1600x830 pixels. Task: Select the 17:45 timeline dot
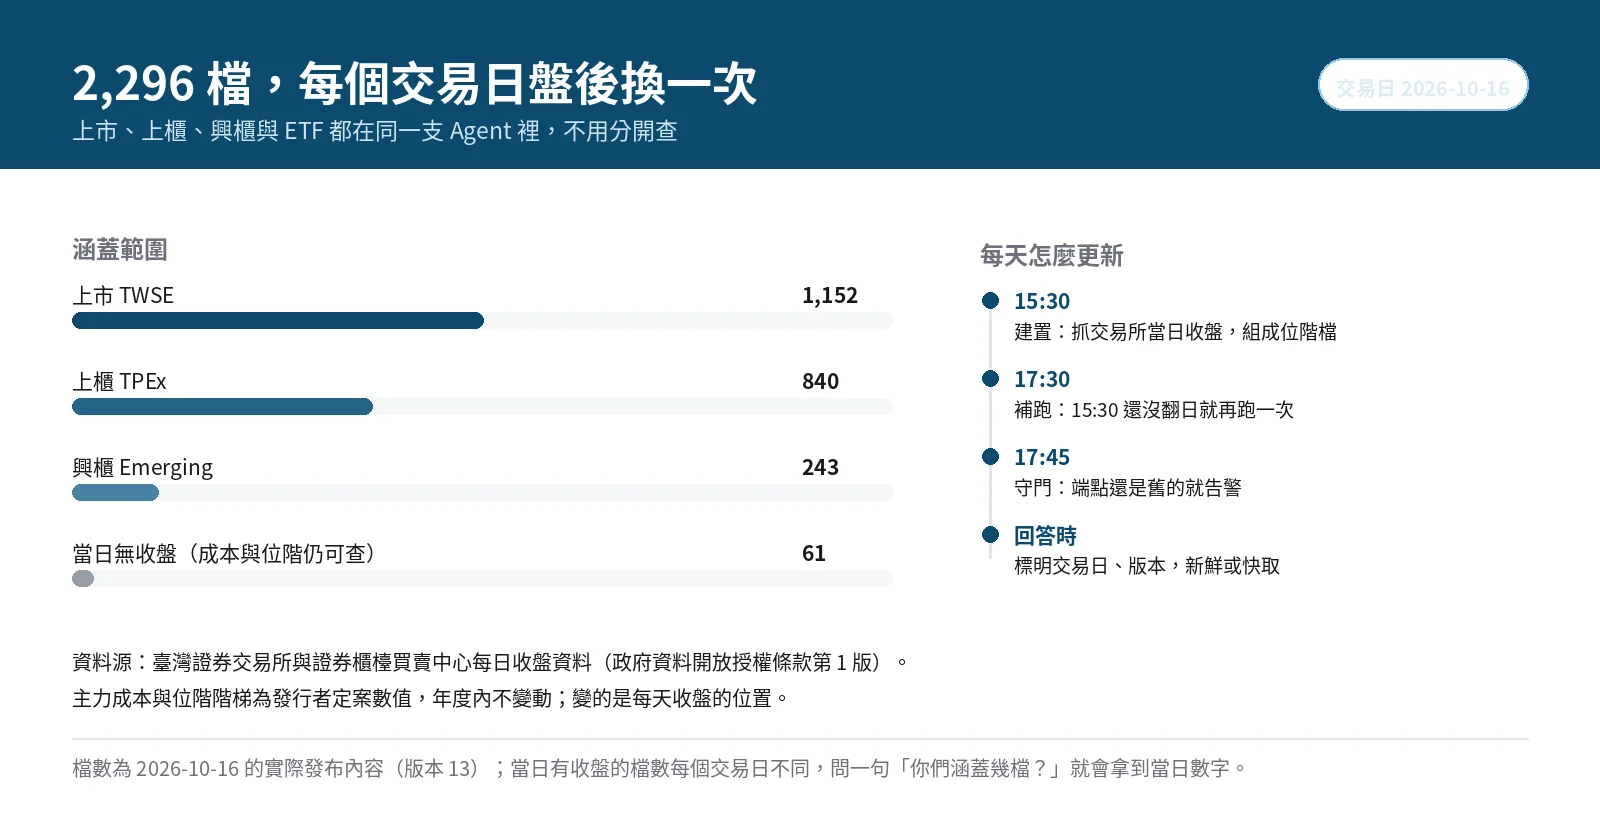(x=991, y=457)
